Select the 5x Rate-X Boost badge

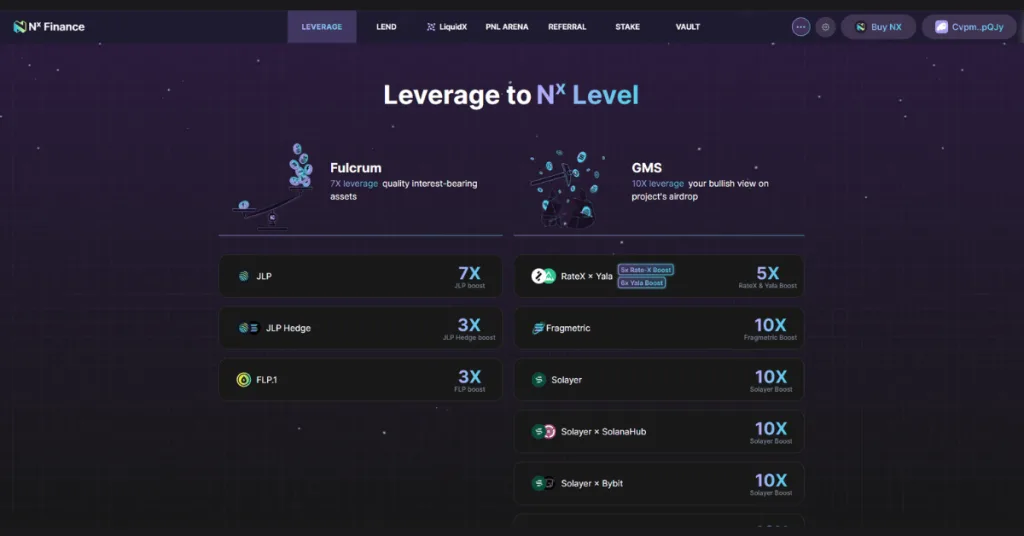pyautogui.click(x=643, y=270)
